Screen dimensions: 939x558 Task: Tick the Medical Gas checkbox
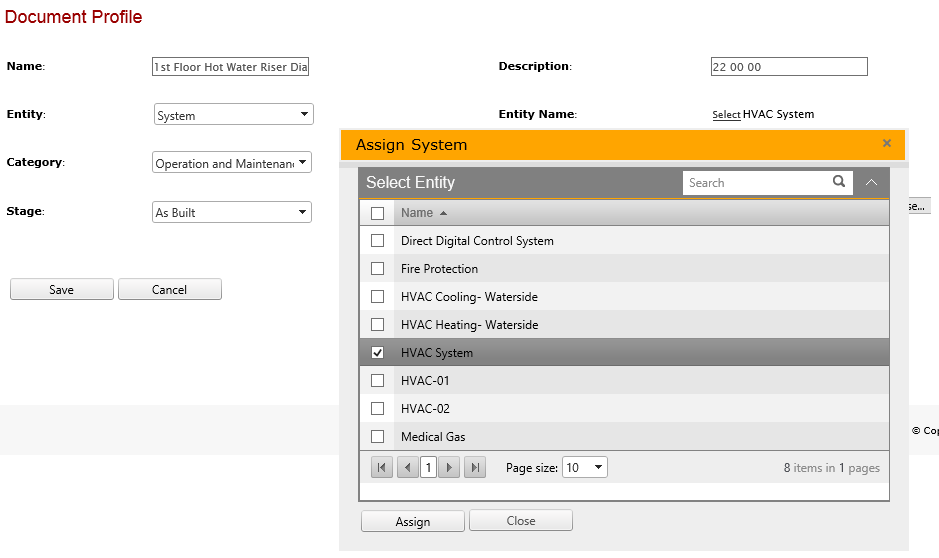pyautogui.click(x=377, y=437)
